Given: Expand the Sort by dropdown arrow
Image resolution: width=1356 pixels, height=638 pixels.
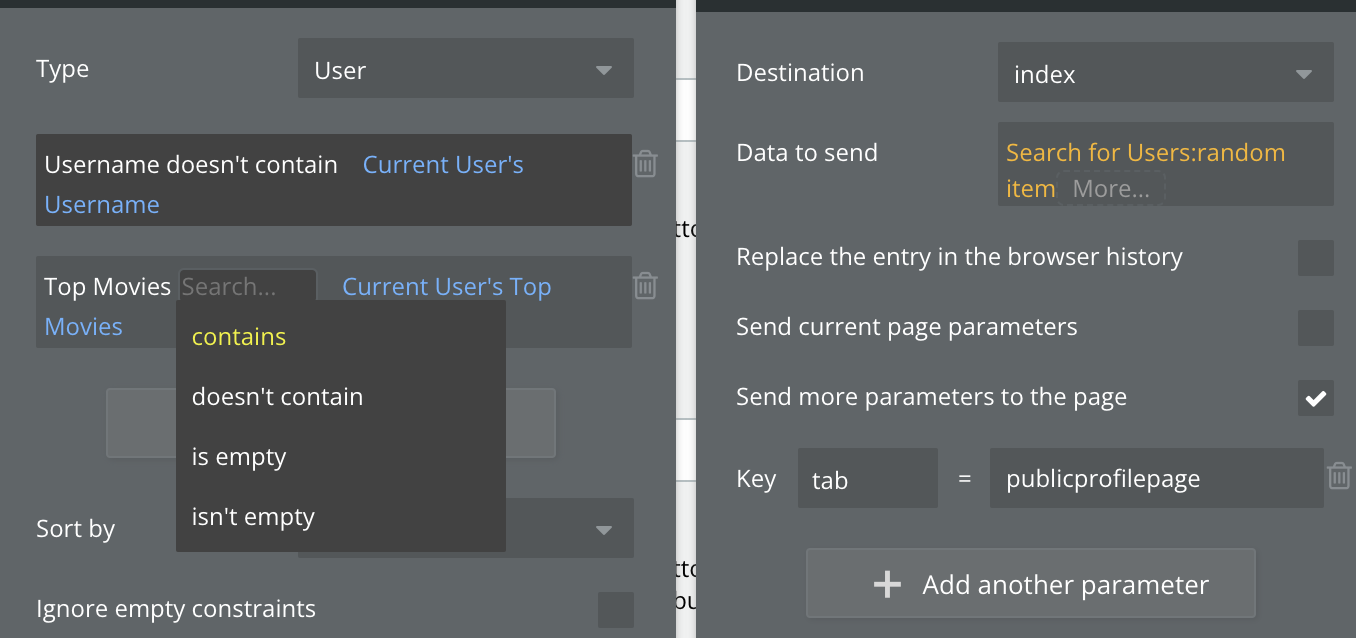Looking at the screenshot, I should pos(603,529).
